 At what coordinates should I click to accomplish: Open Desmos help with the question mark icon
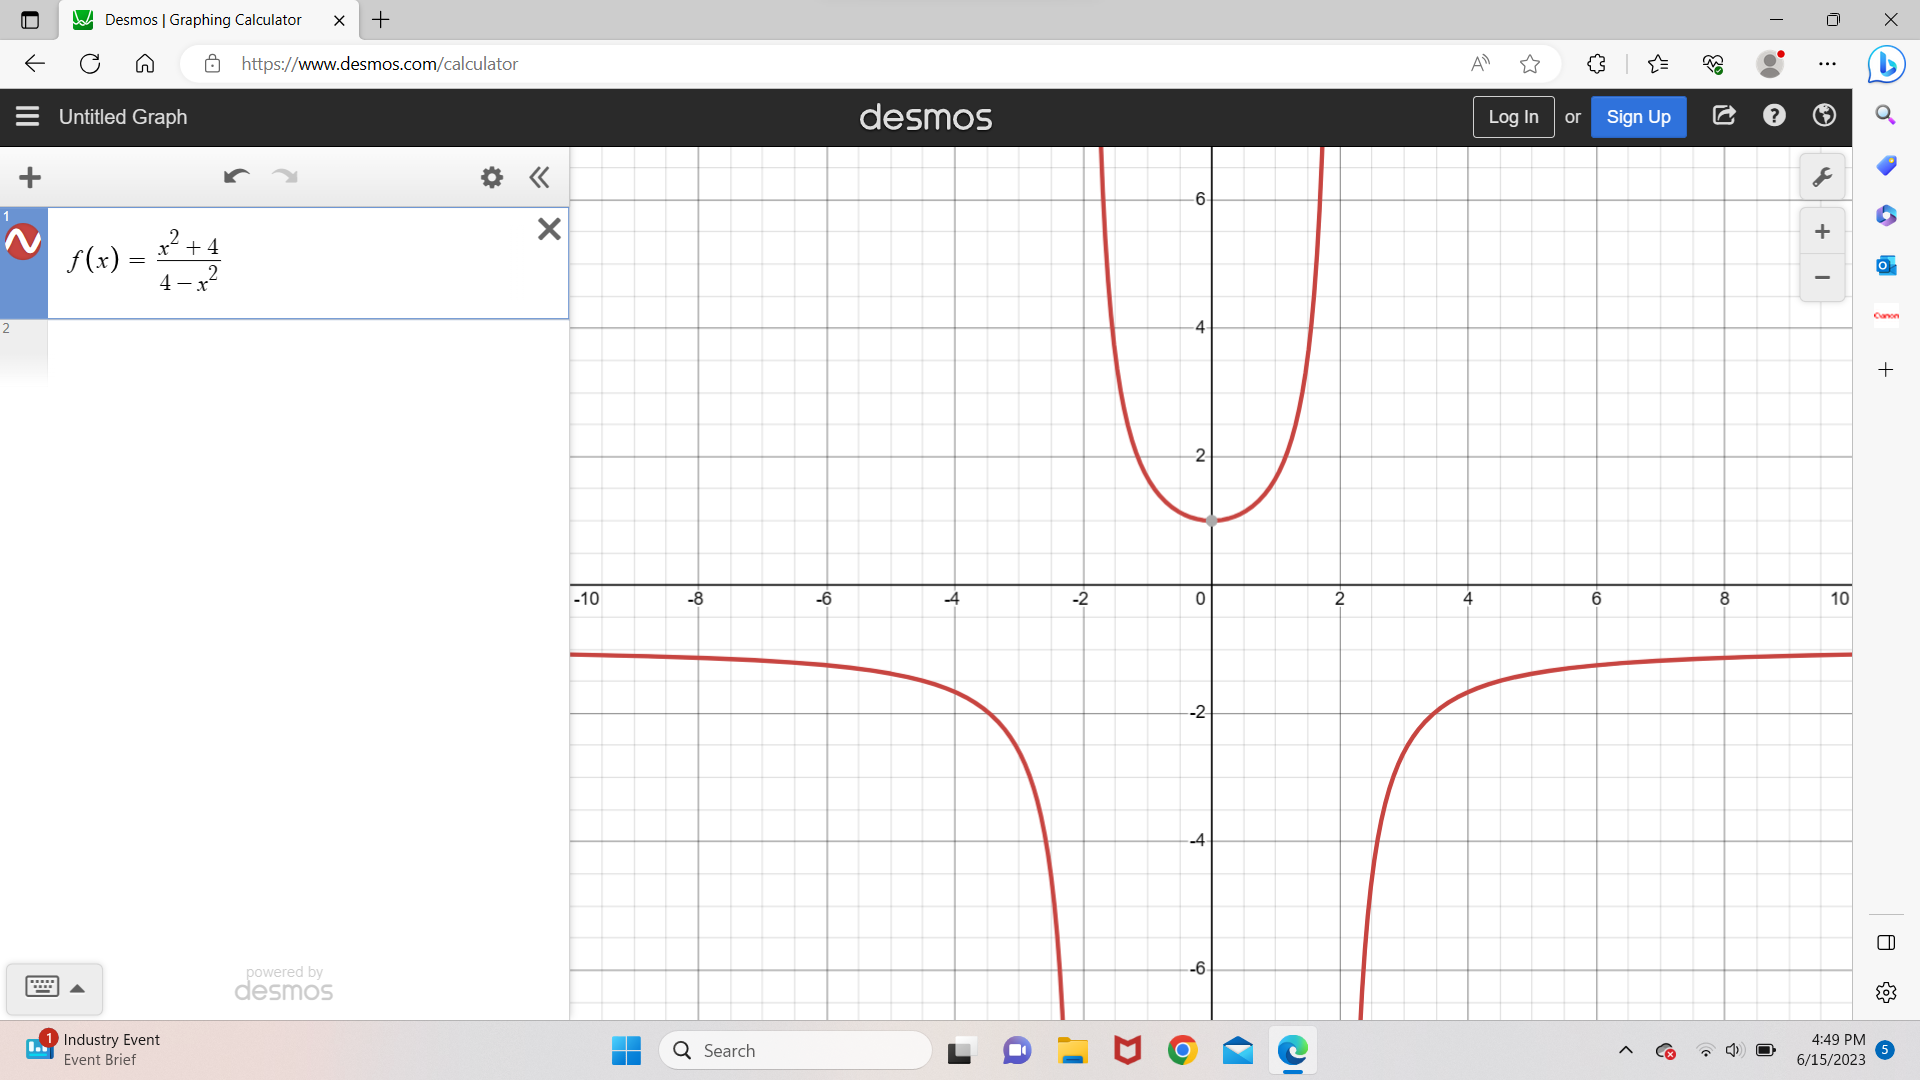(x=1774, y=116)
